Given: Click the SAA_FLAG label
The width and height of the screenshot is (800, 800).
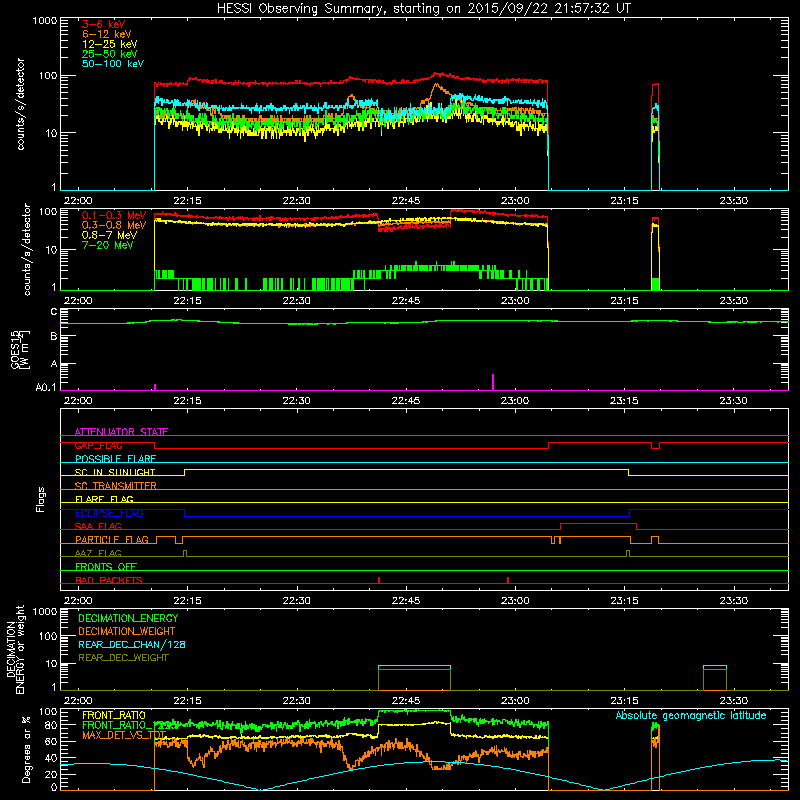Looking at the screenshot, I should pyautogui.click(x=98, y=526).
